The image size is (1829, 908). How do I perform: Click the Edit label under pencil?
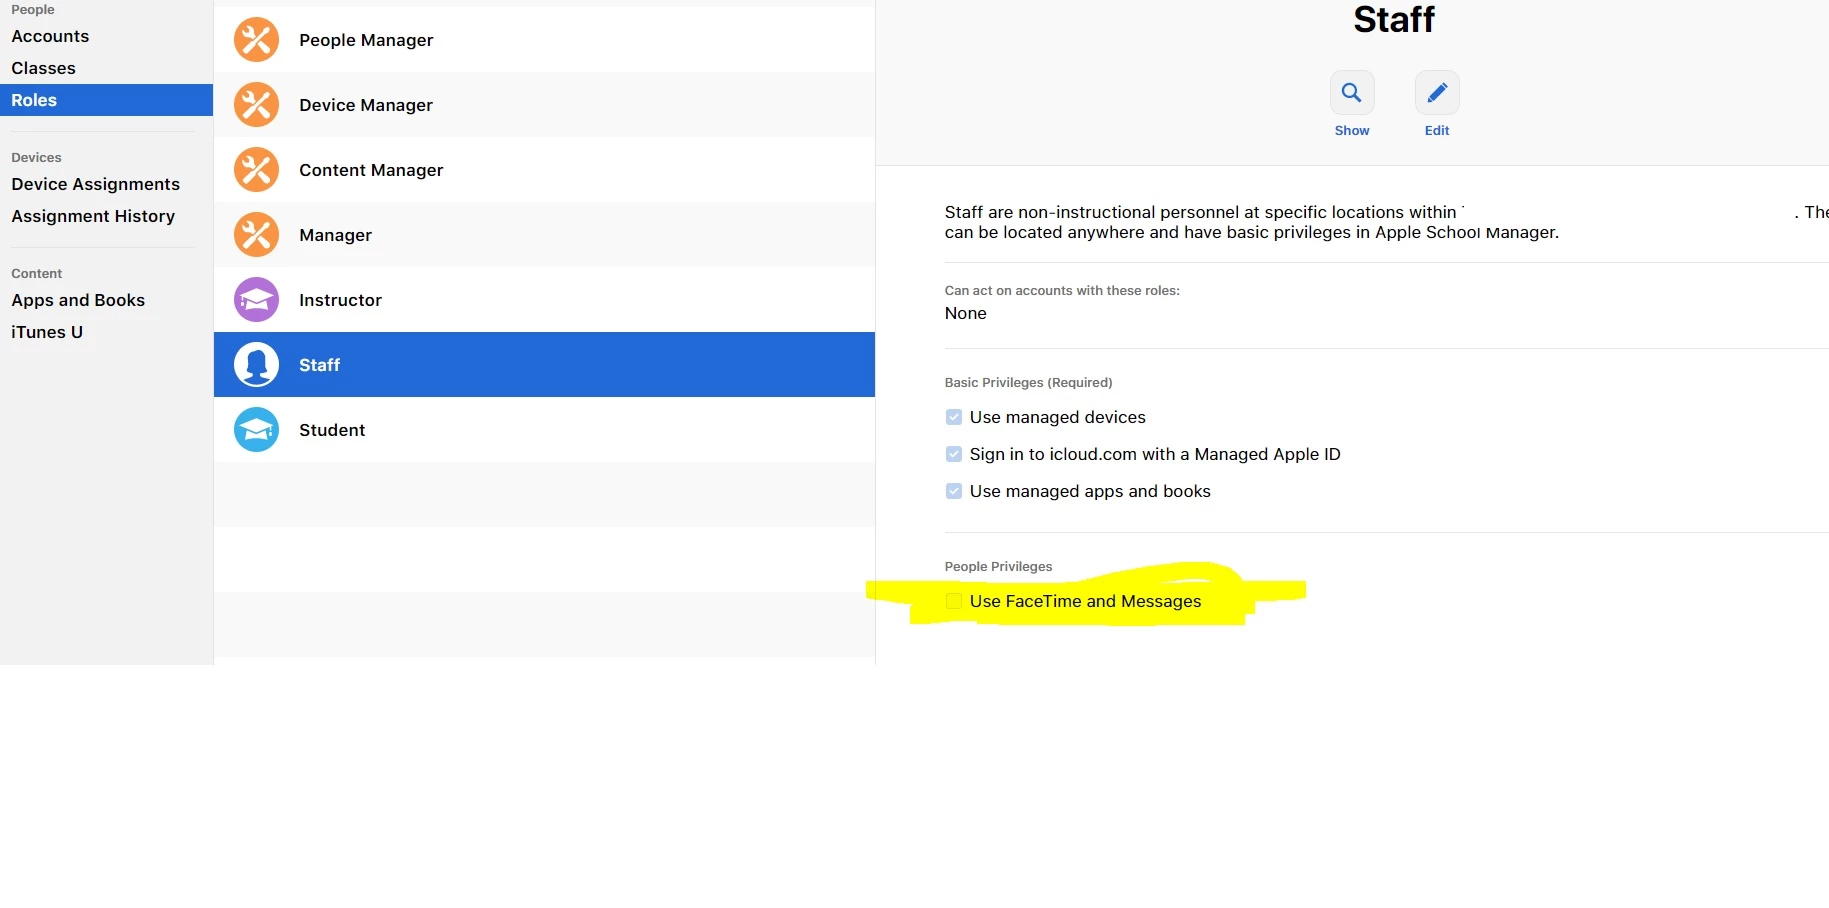(x=1437, y=130)
